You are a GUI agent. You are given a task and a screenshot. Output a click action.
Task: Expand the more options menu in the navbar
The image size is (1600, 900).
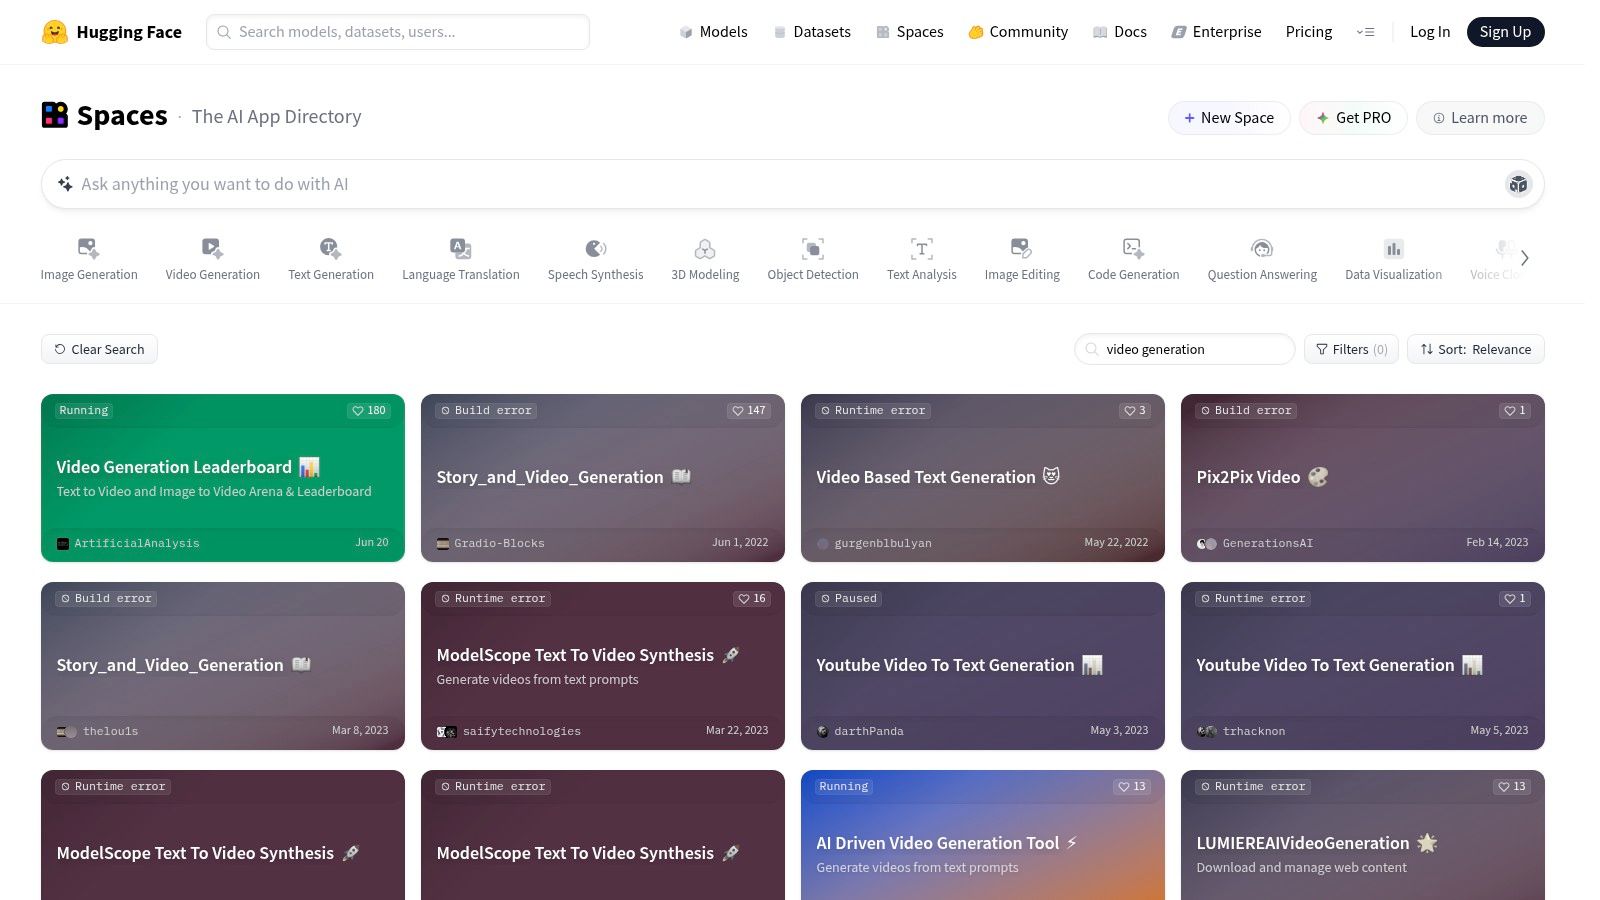pyautogui.click(x=1365, y=32)
